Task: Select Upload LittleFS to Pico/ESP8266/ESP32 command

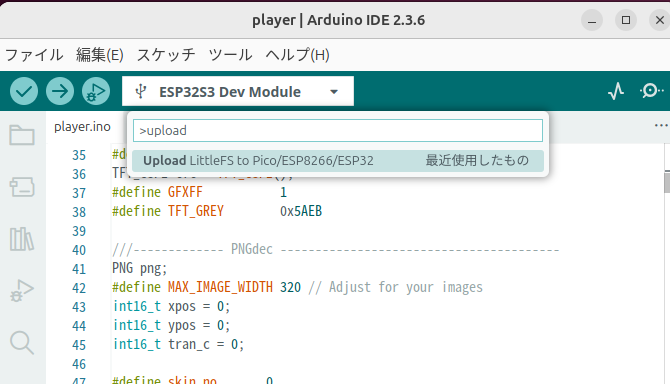Action: (x=338, y=161)
